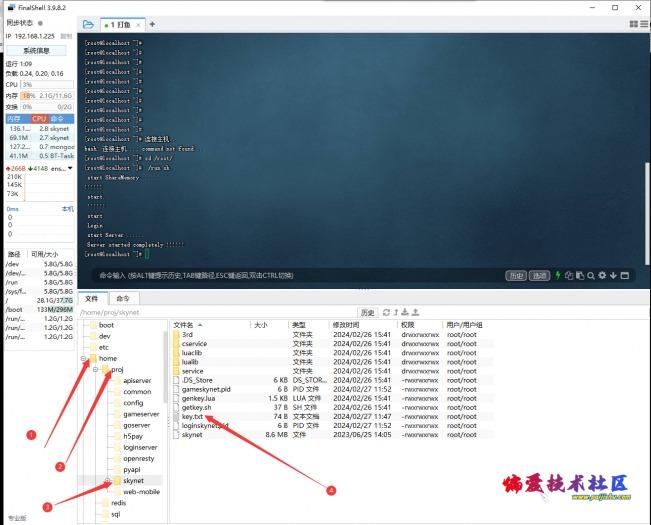Select the /boot disk usage row
This screenshot has height=525, width=651.
39,309
